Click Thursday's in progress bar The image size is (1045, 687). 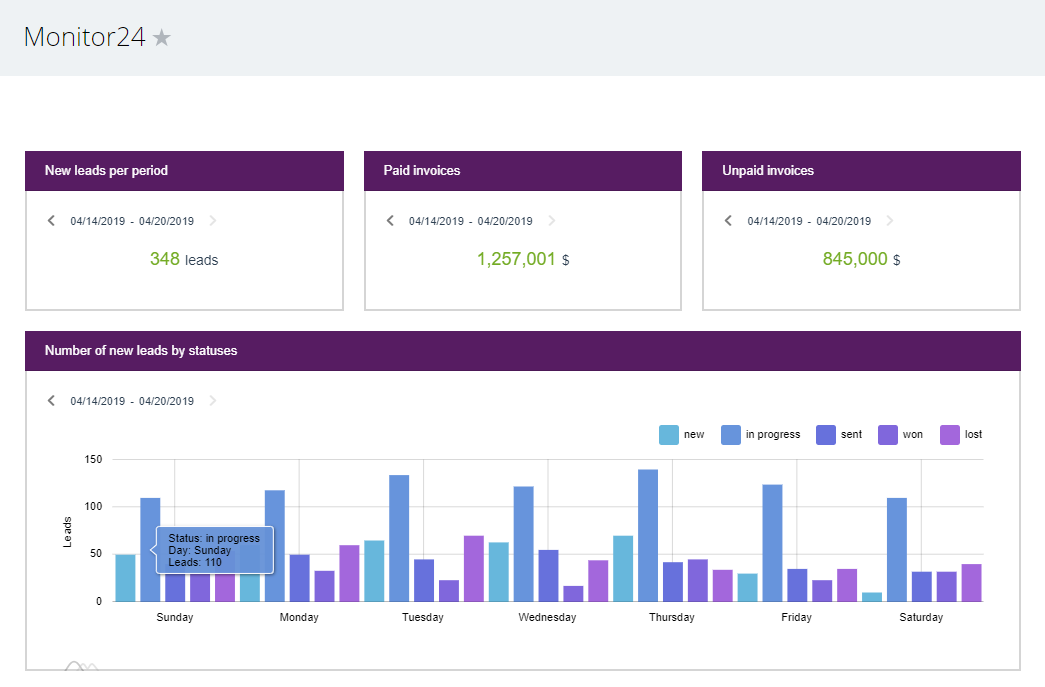tap(647, 535)
